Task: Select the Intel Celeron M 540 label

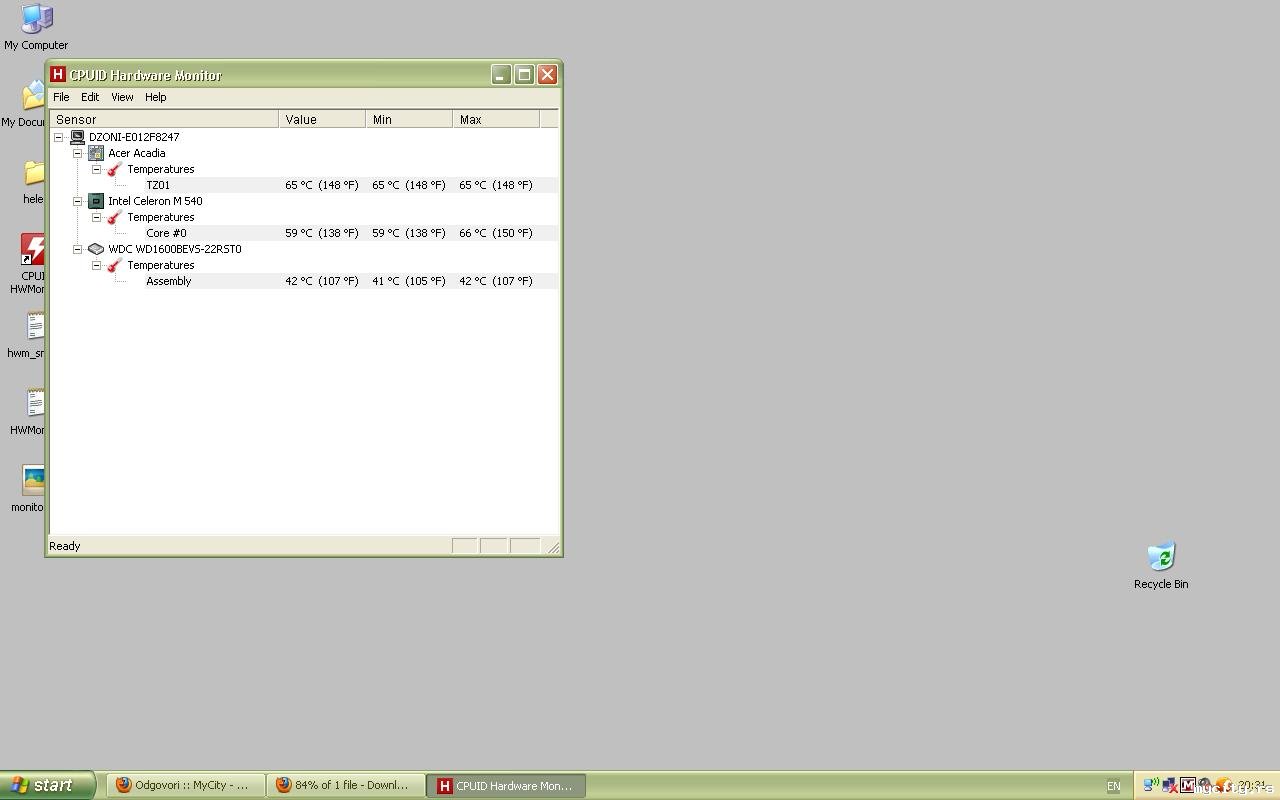Action: click(x=155, y=201)
